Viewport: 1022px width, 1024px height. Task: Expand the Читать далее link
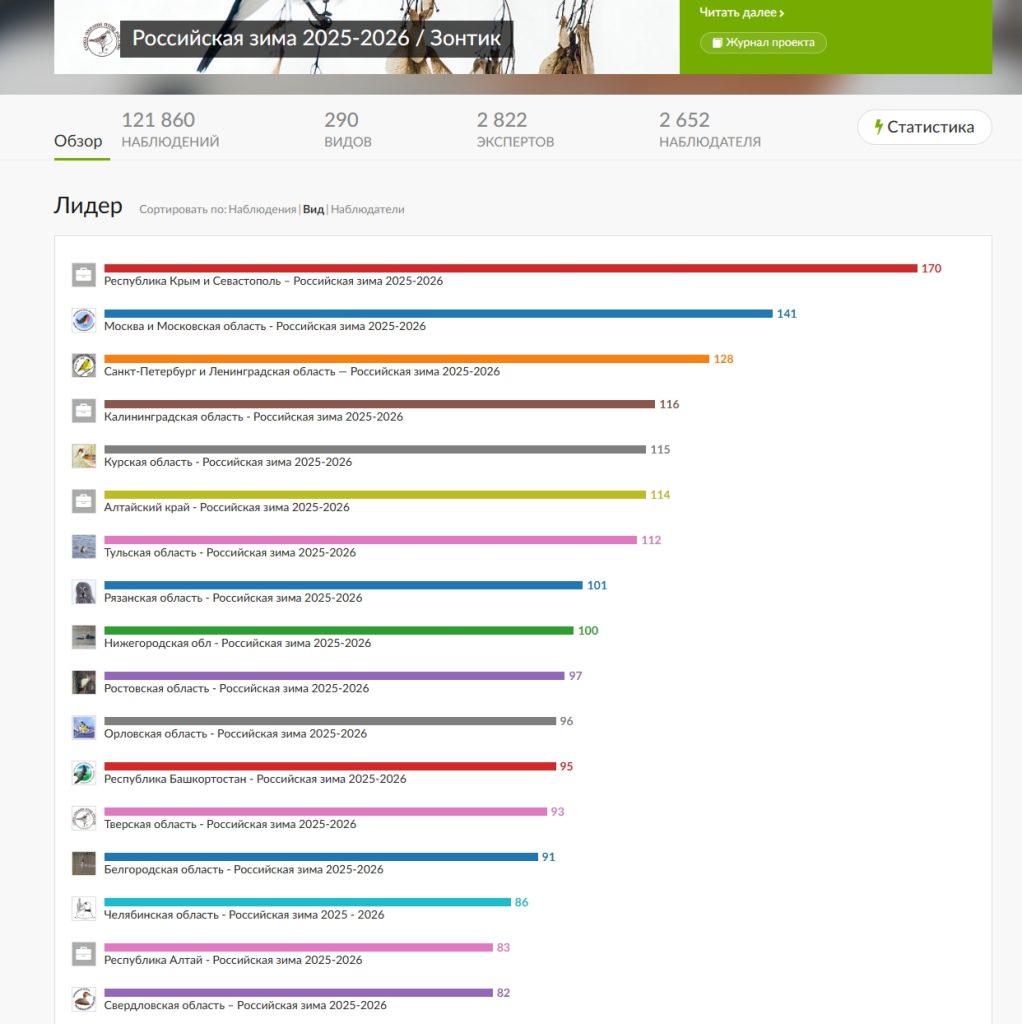click(741, 13)
